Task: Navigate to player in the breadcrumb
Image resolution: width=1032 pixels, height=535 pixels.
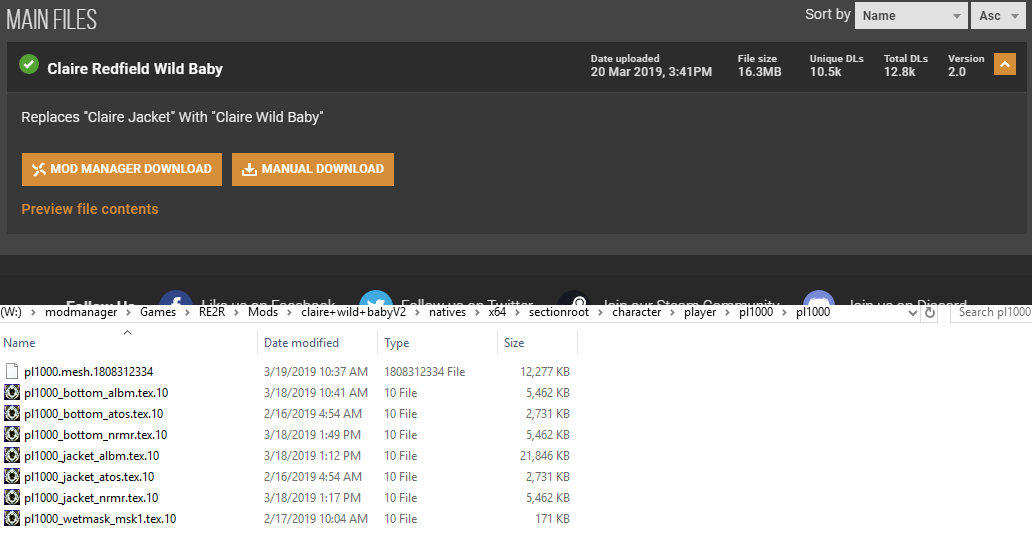Action: click(x=700, y=312)
